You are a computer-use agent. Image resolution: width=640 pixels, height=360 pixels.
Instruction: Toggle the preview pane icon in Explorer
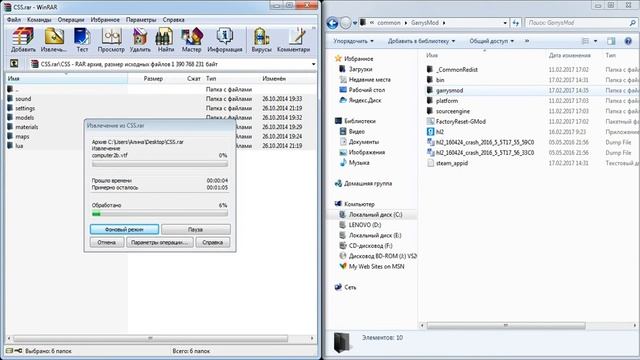(x=611, y=41)
